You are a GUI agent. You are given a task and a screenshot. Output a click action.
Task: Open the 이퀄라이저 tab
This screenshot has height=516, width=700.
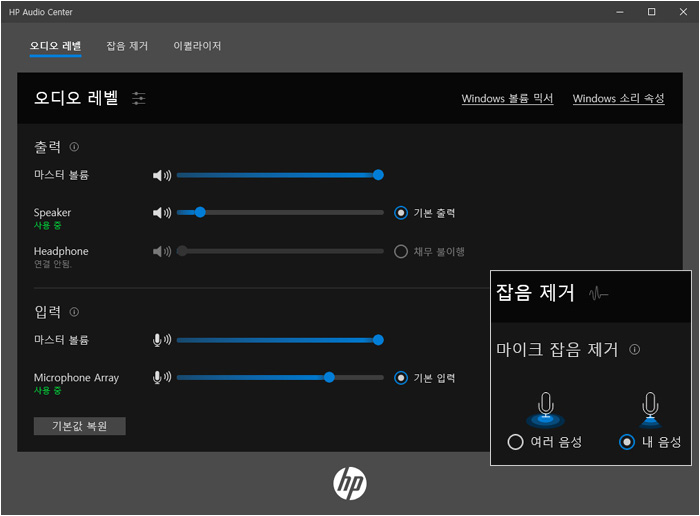coord(197,46)
